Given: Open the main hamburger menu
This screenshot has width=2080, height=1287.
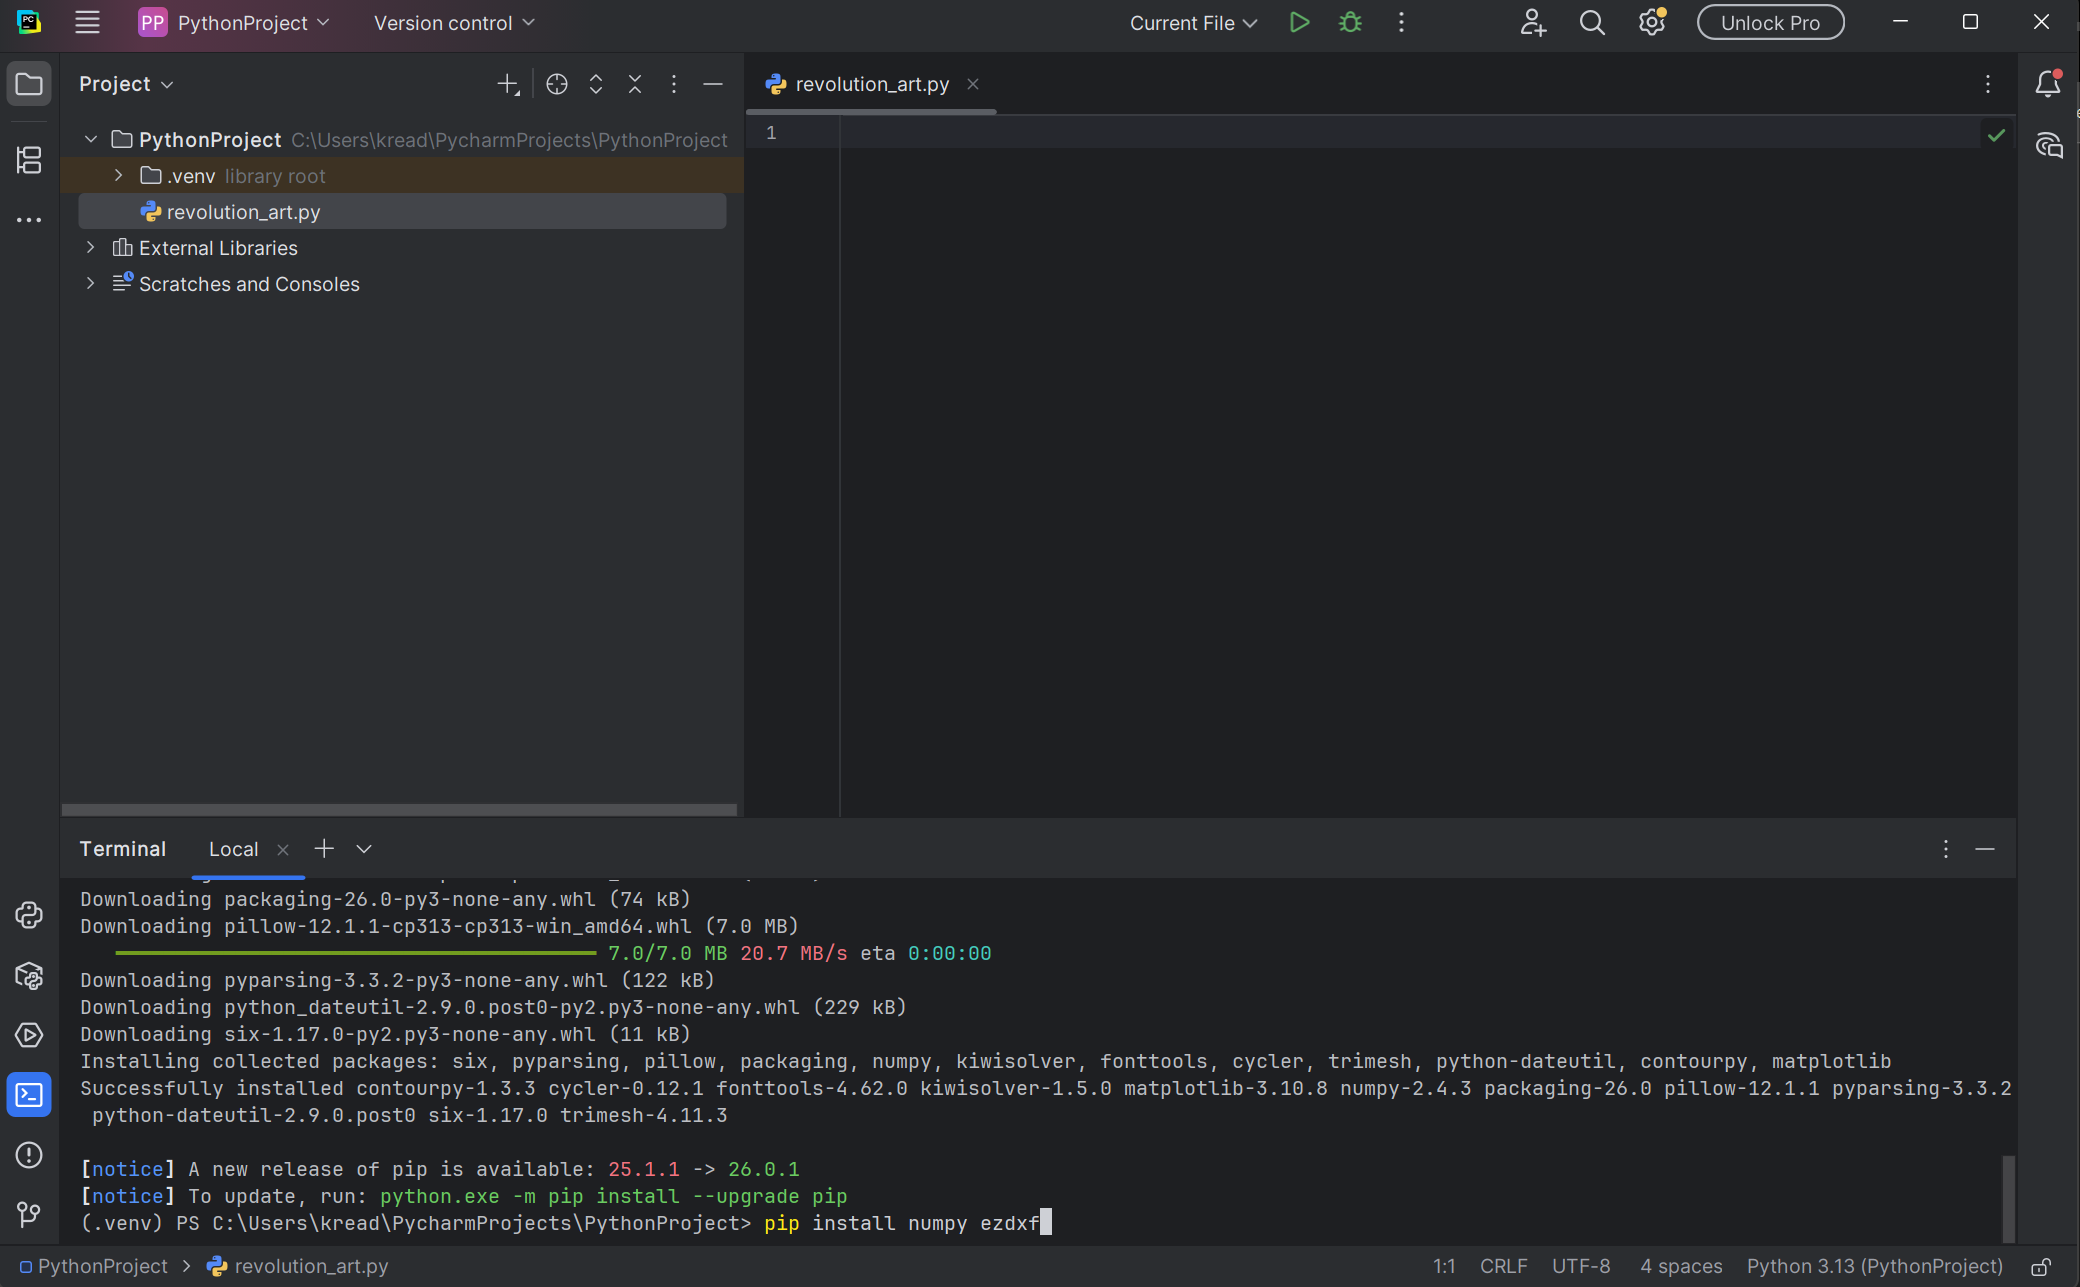Looking at the screenshot, I should (87, 22).
